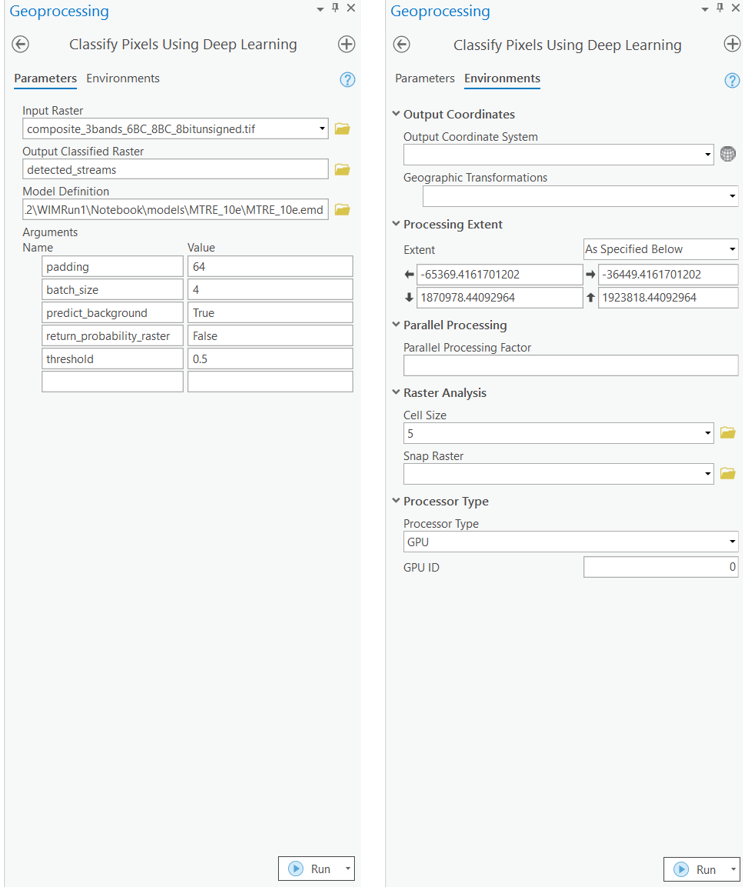Image resolution: width=743 pixels, height=887 pixels.
Task: Switch to the inactive Parameters tab
Action: (425, 79)
